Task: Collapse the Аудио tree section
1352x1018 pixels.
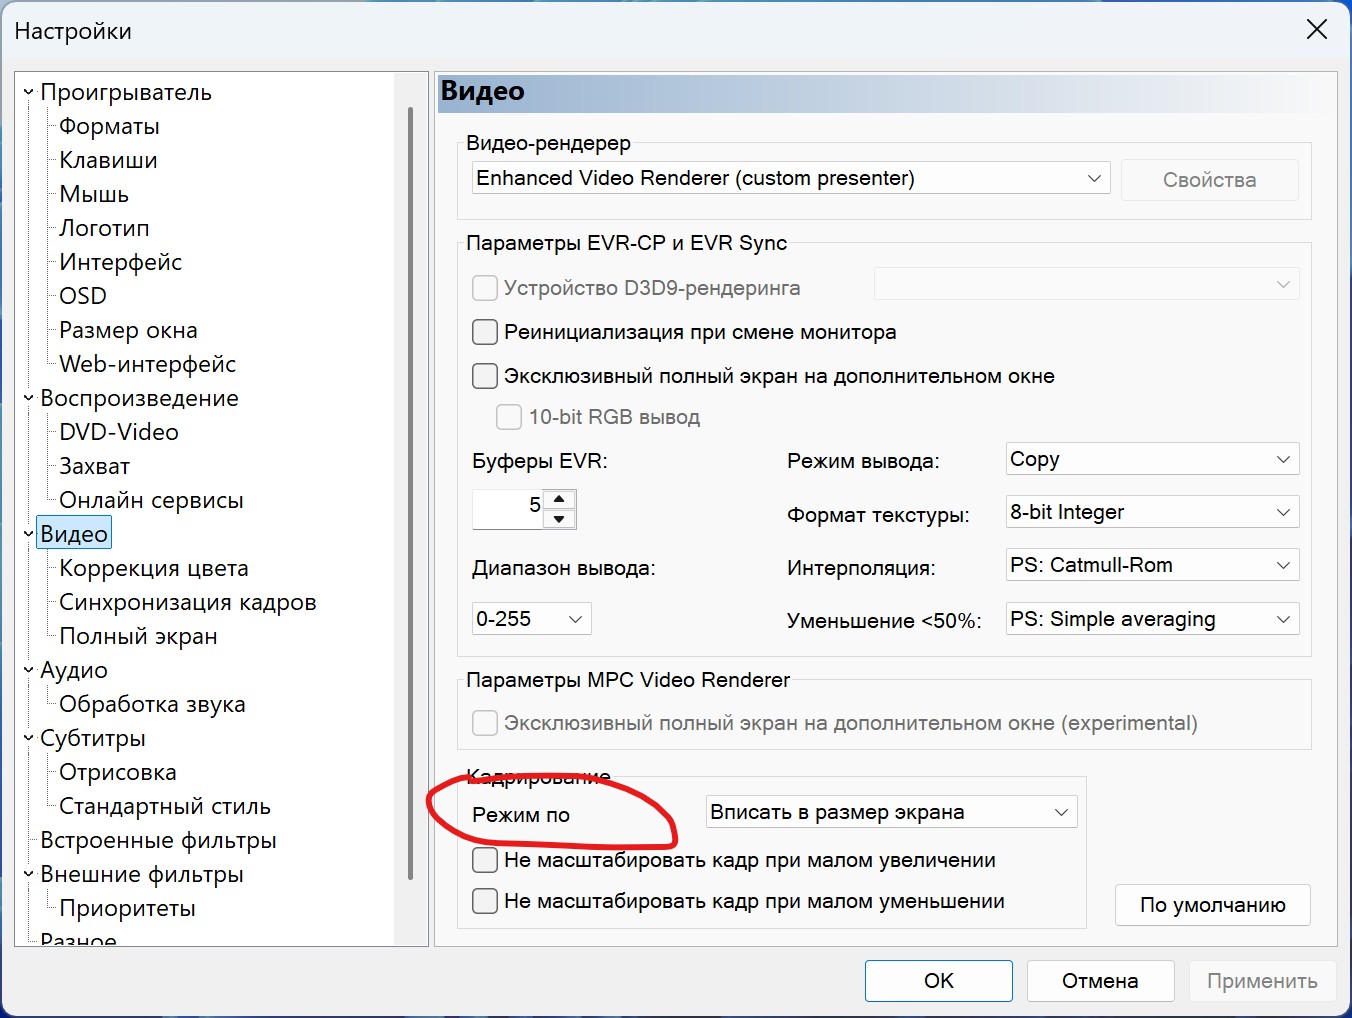Action: click(28, 670)
